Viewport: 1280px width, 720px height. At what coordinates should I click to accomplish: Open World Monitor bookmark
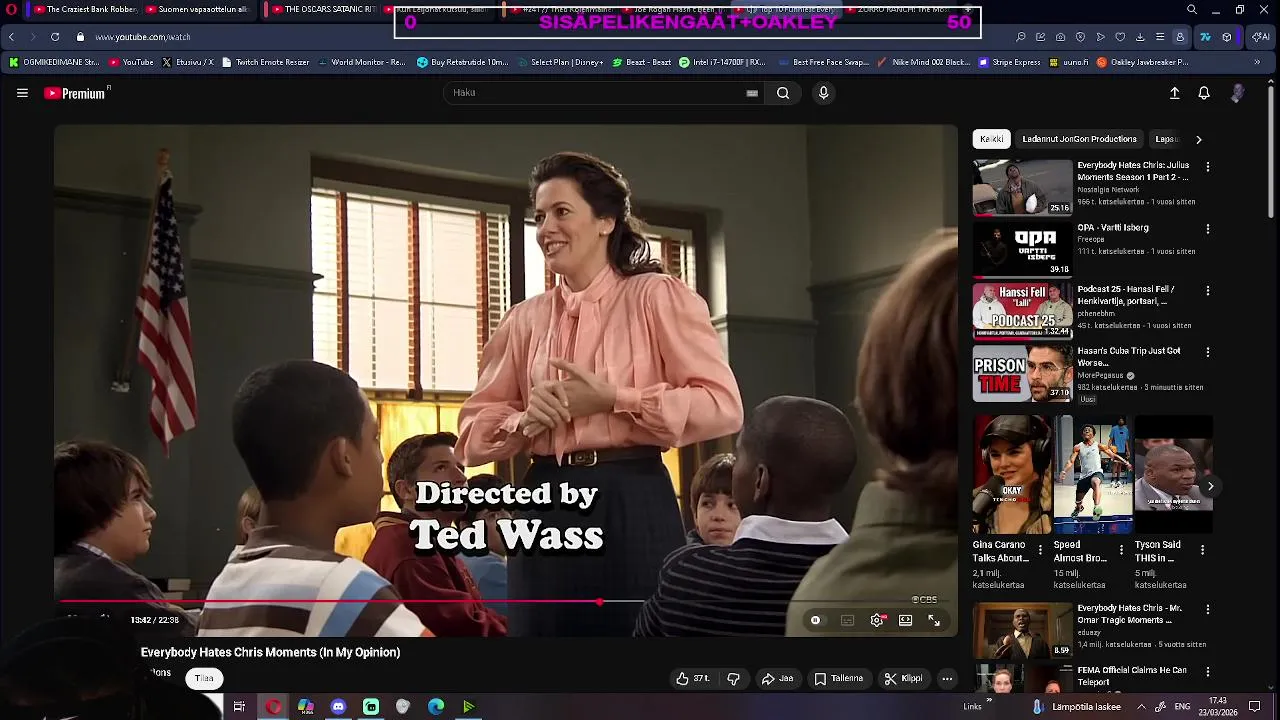click(361, 62)
